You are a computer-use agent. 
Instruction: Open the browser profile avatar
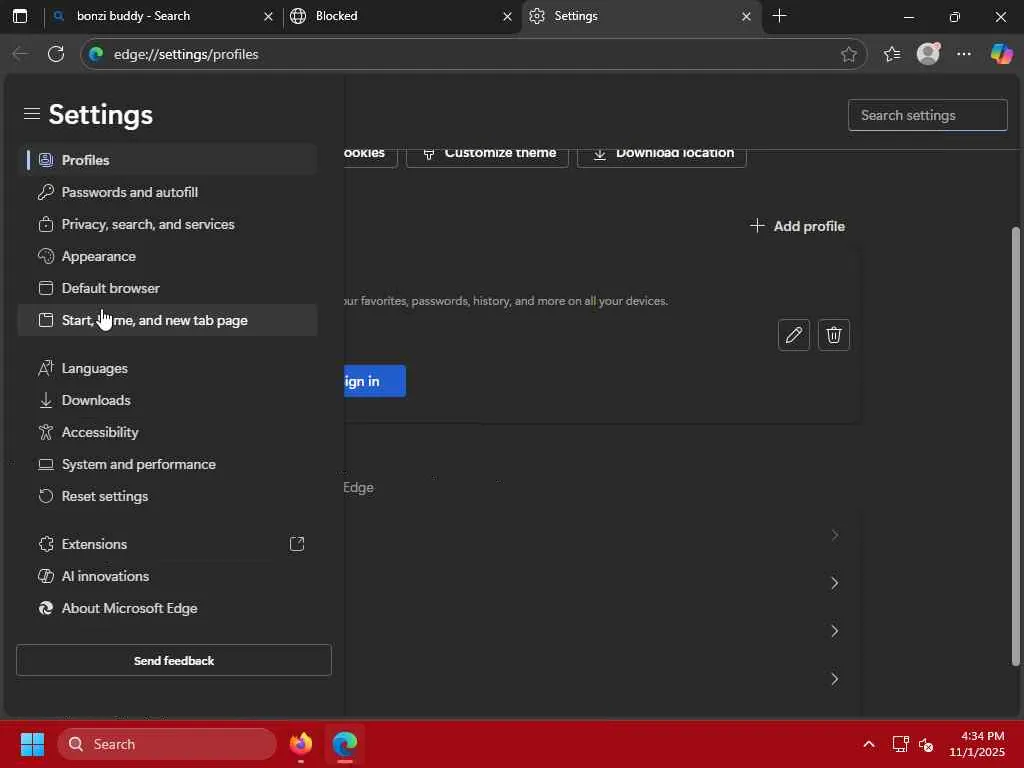928,54
